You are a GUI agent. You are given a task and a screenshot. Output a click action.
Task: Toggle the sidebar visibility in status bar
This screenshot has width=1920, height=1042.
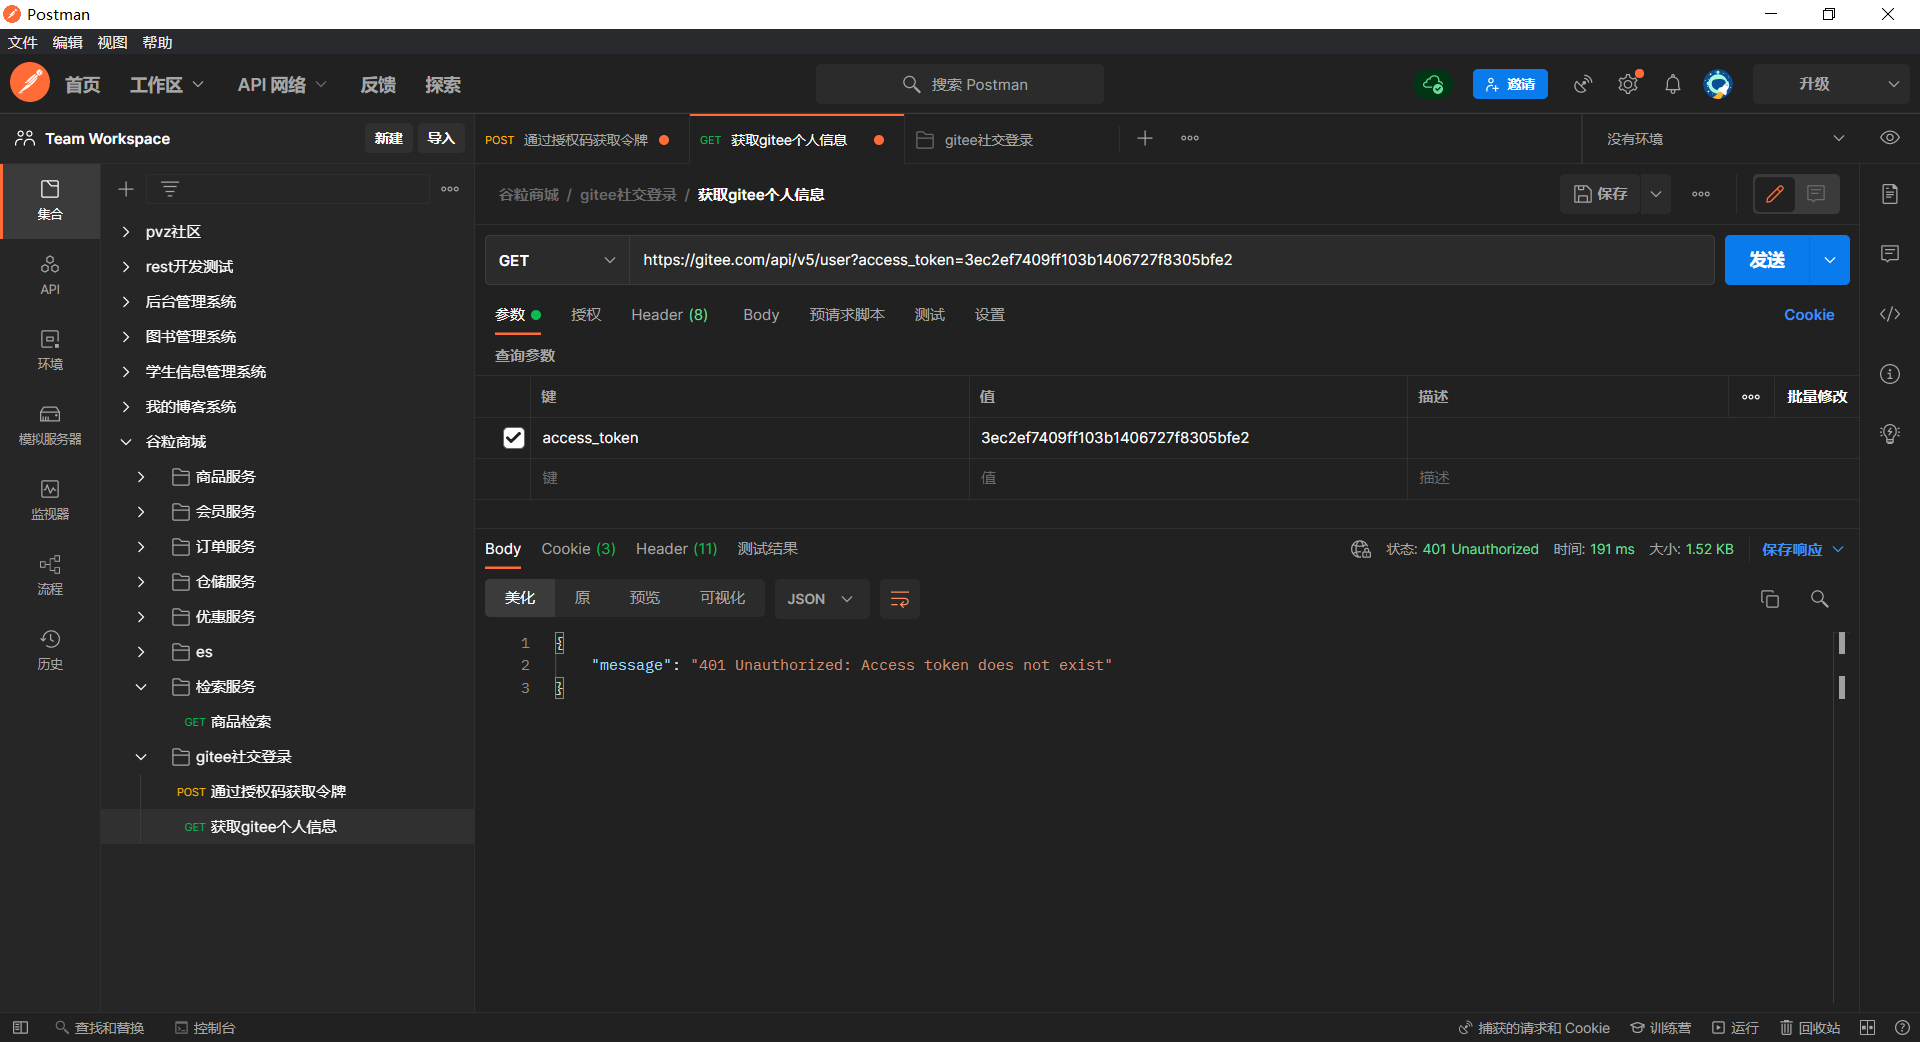point(20,1028)
